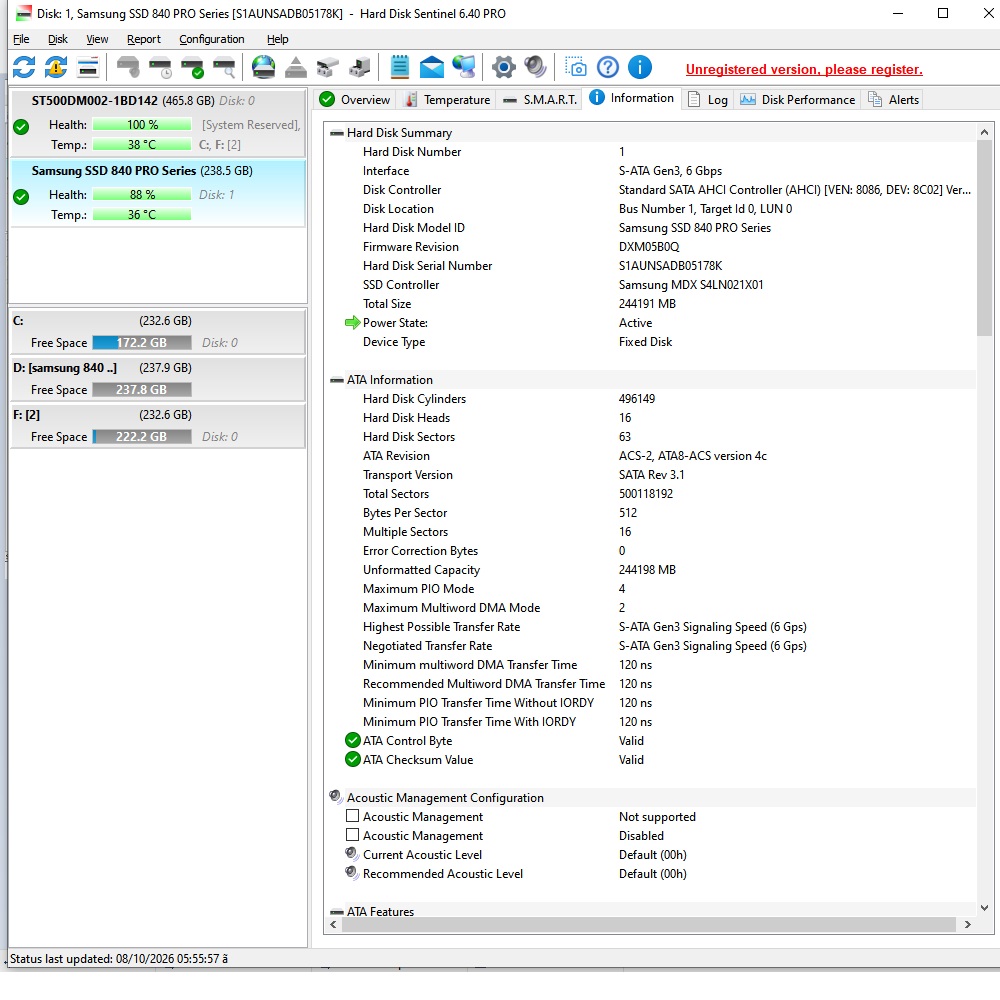Collapse the Acoustic Management Configuration section
1000x1000 pixels.
(336, 797)
